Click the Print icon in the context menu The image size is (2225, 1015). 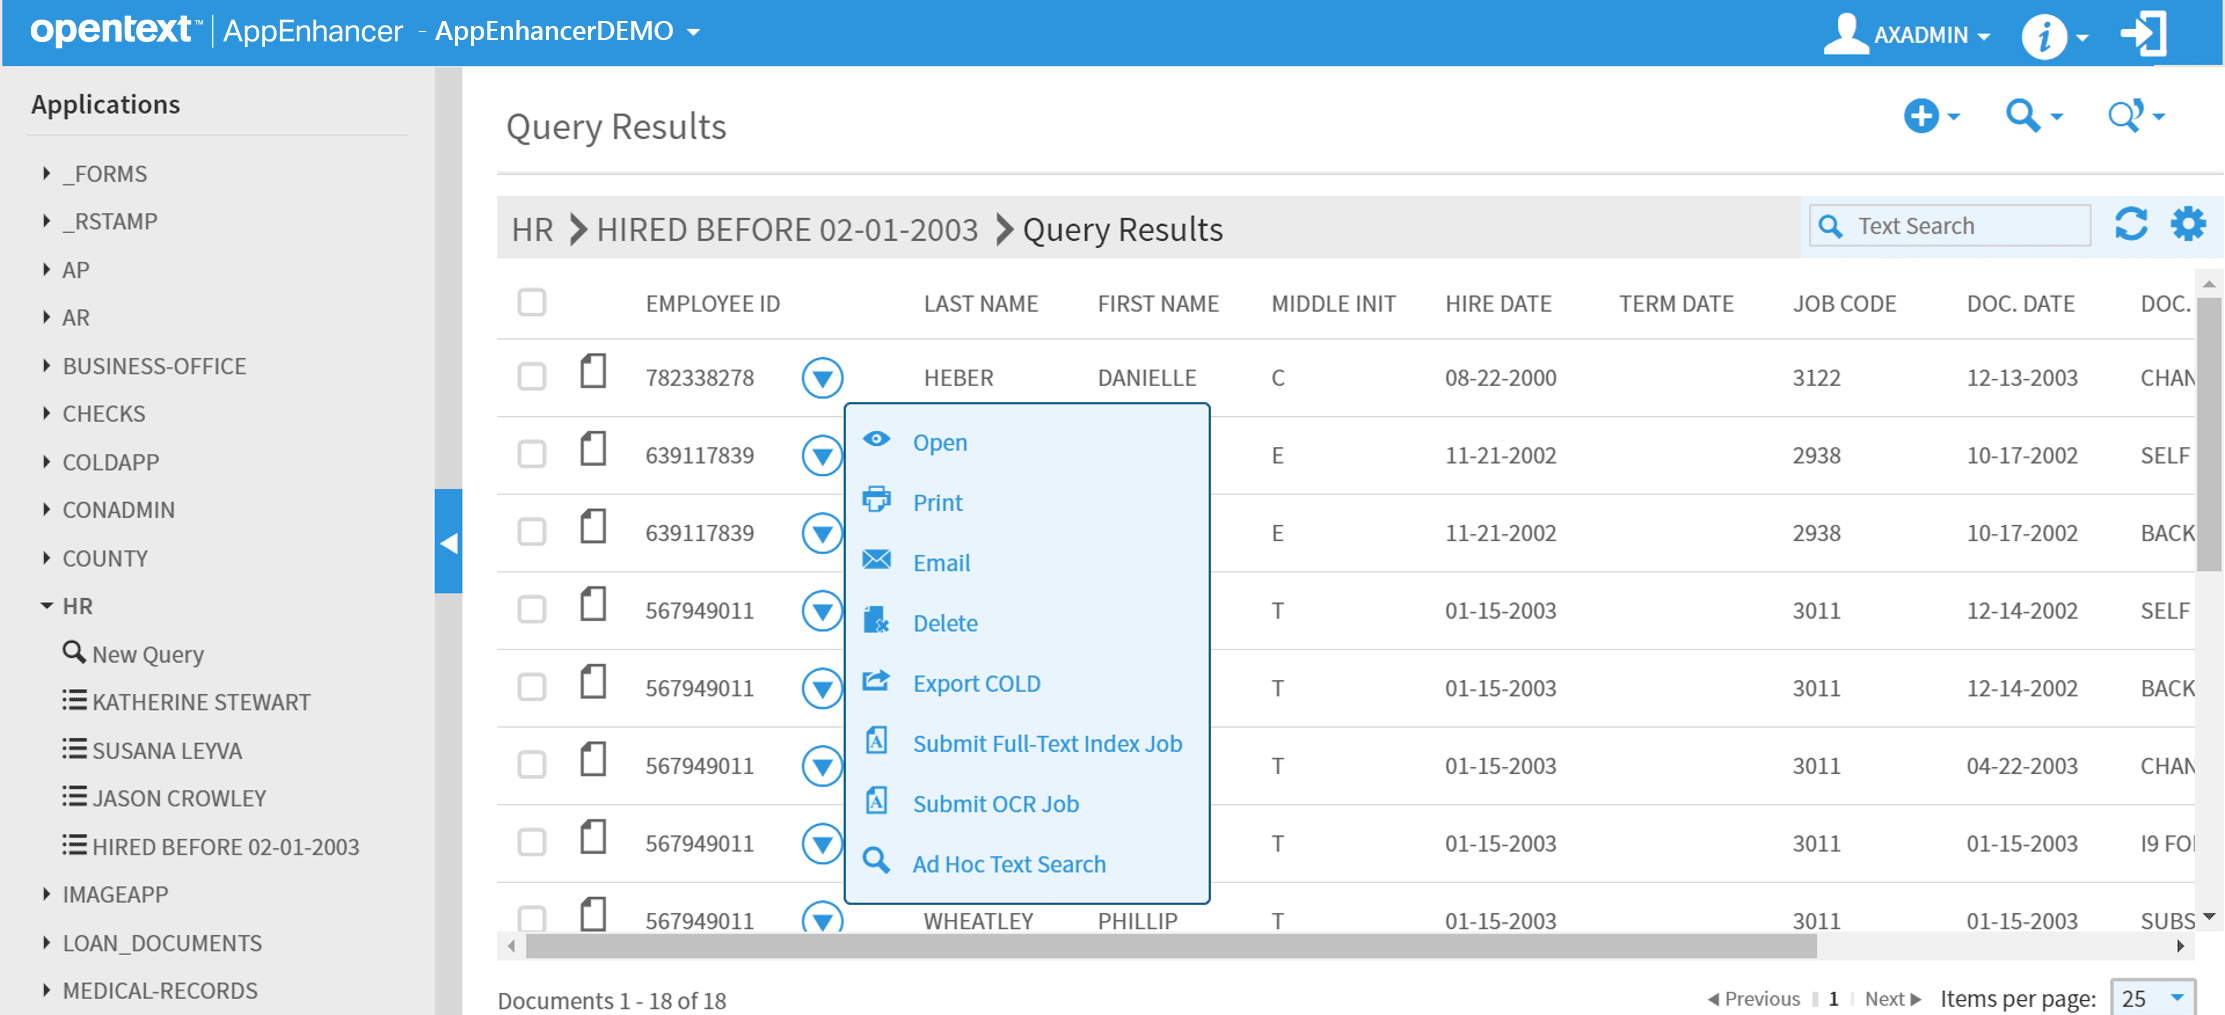point(876,500)
